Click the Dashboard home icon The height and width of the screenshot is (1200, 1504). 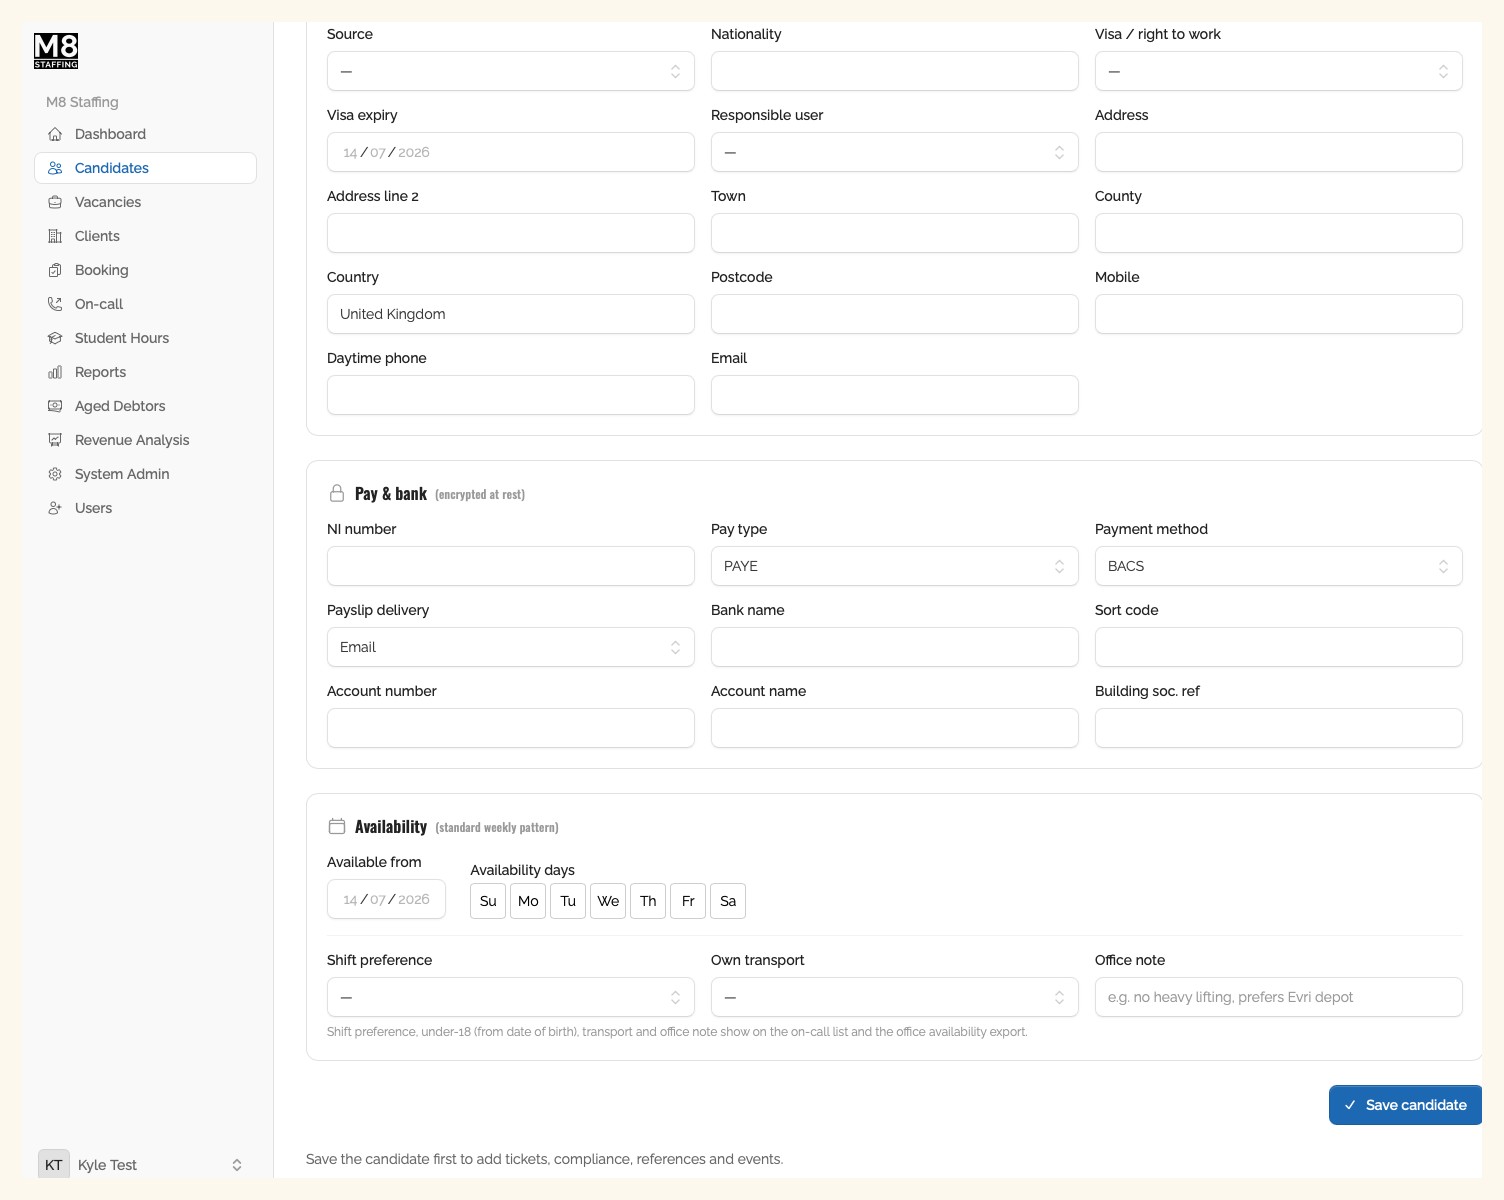click(55, 134)
